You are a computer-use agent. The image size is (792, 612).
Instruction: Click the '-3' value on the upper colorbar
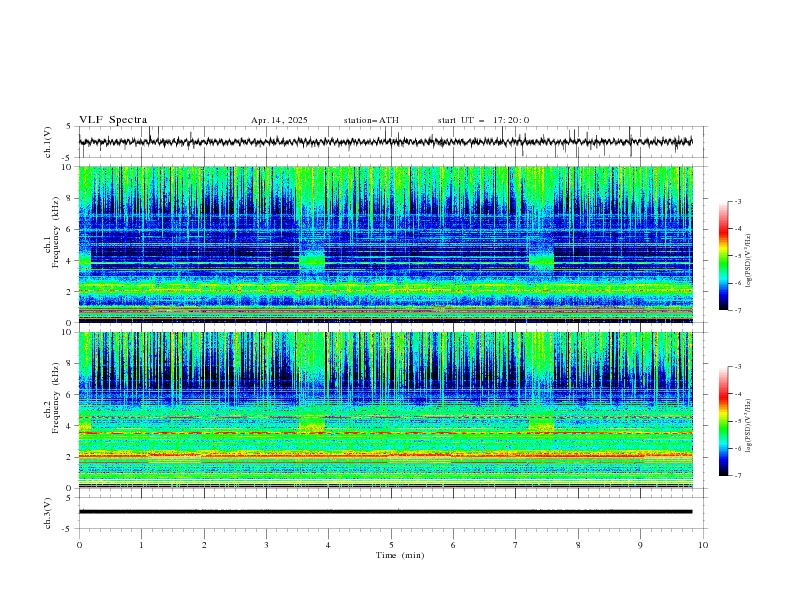(x=738, y=201)
